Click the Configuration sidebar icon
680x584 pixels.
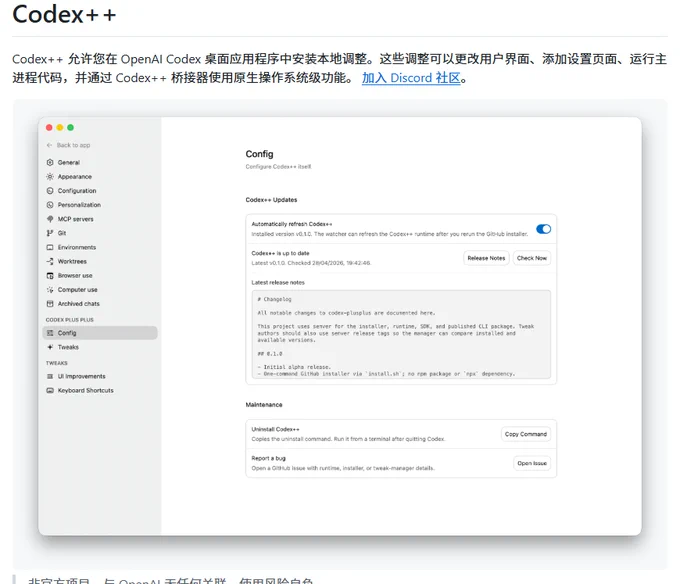tap(50, 191)
